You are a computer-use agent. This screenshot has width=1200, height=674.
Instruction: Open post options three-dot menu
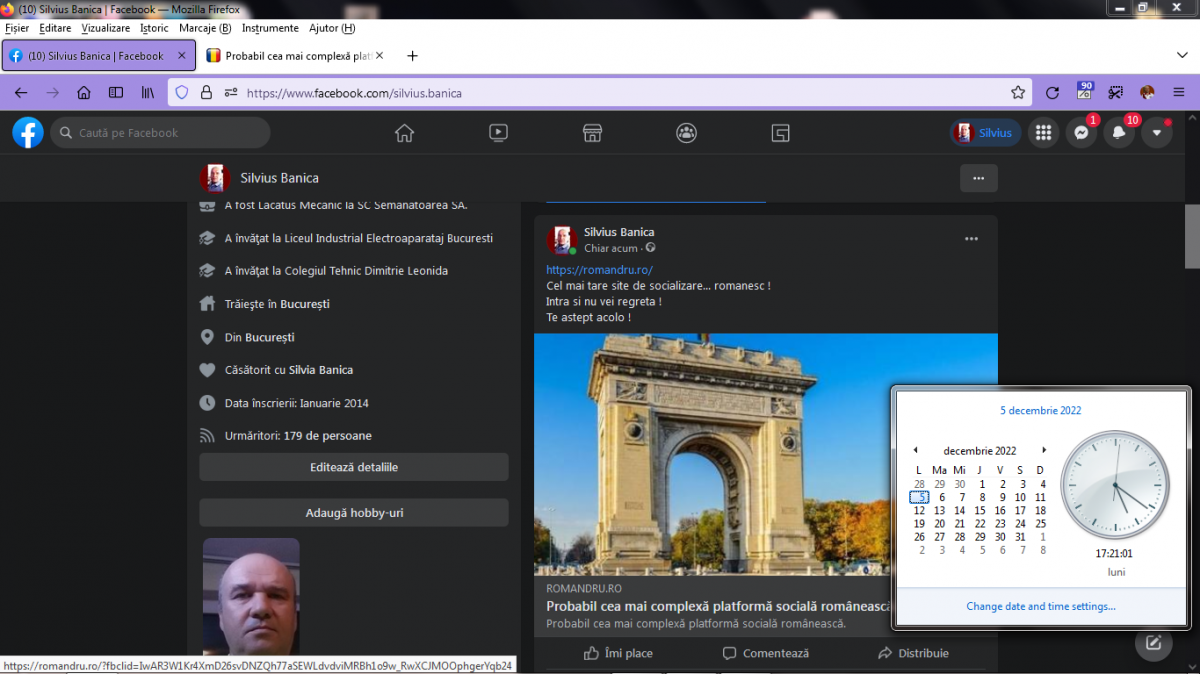[971, 239]
